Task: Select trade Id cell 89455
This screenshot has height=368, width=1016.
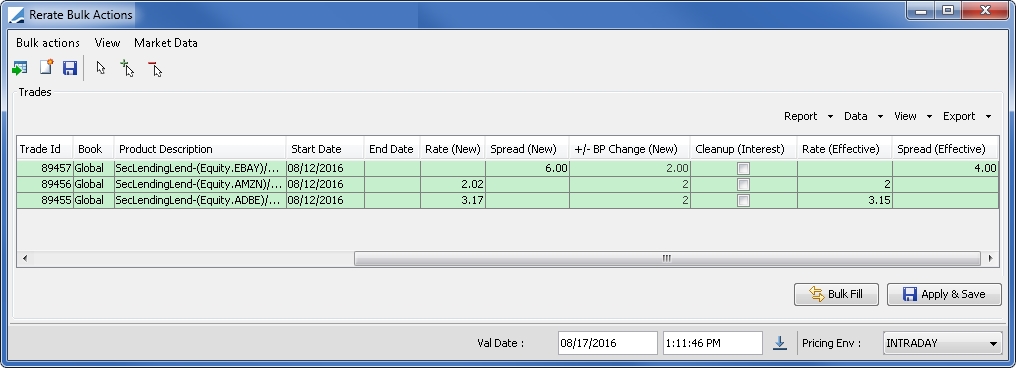Action: click(x=45, y=200)
